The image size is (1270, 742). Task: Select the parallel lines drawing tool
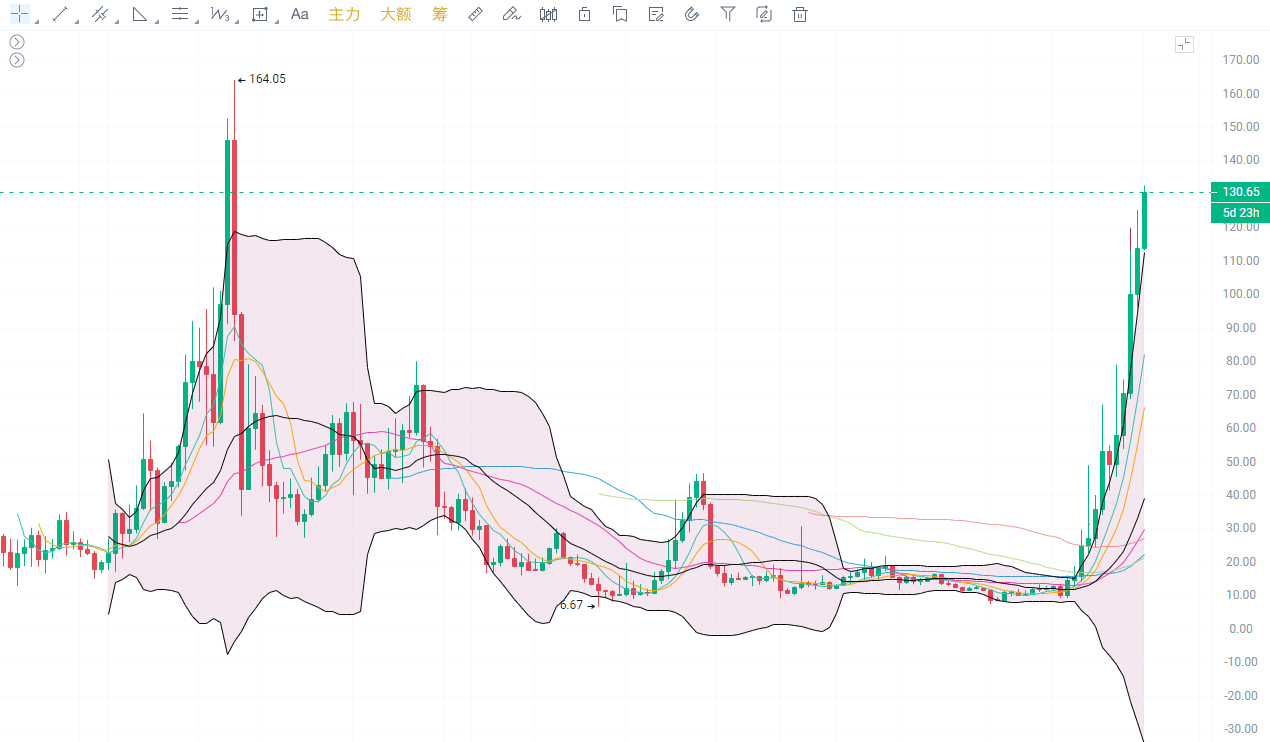(x=99, y=14)
